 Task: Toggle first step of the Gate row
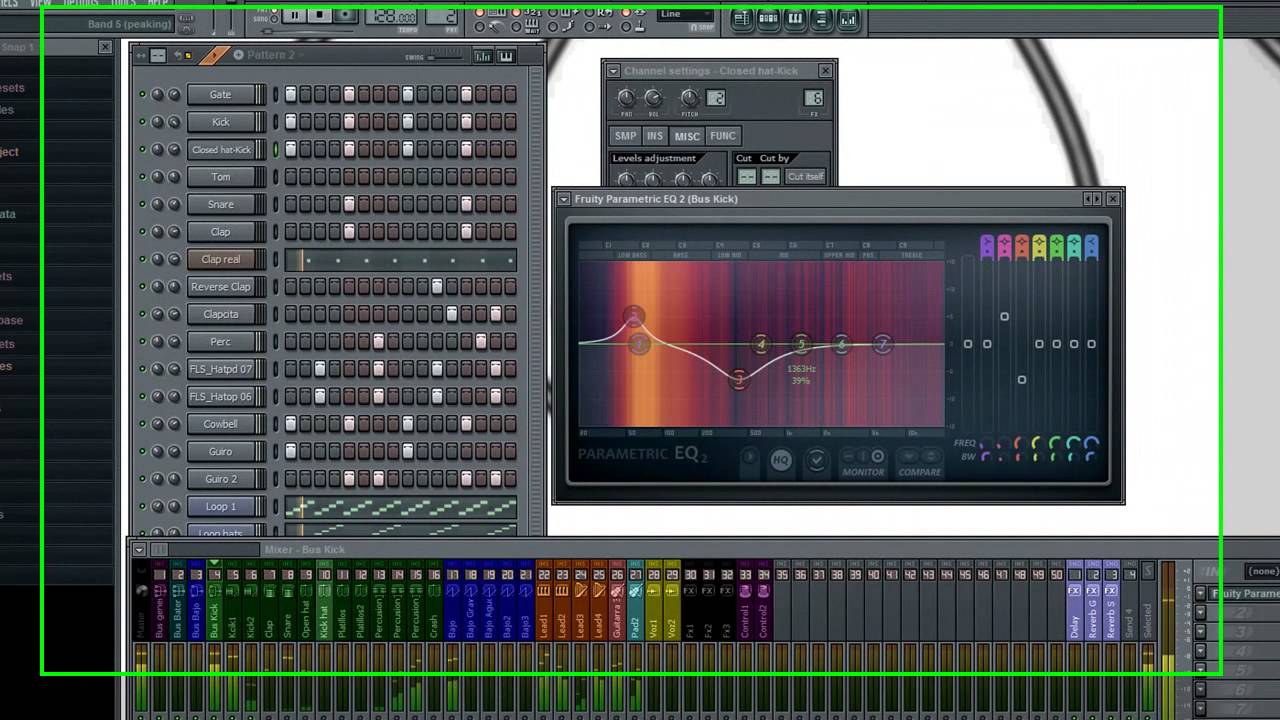pyautogui.click(x=291, y=94)
